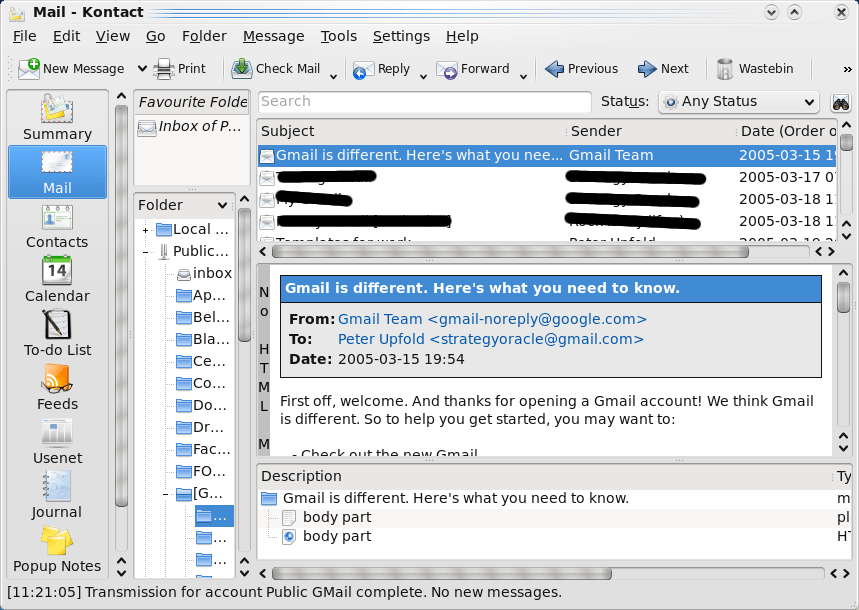
Task: Open the Calendar component
Action: [57, 280]
